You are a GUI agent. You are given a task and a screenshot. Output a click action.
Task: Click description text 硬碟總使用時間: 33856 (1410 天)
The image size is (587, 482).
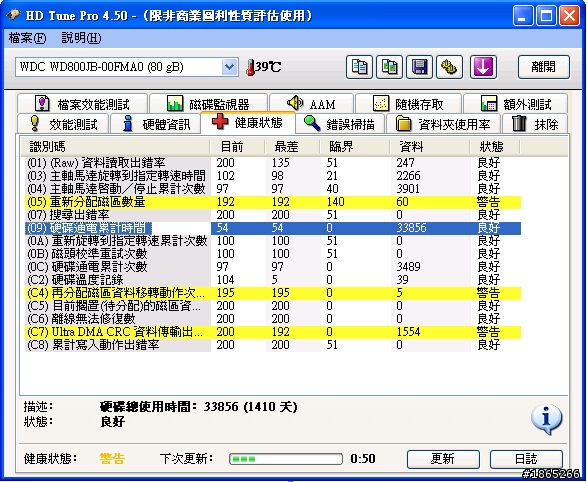[199, 407]
